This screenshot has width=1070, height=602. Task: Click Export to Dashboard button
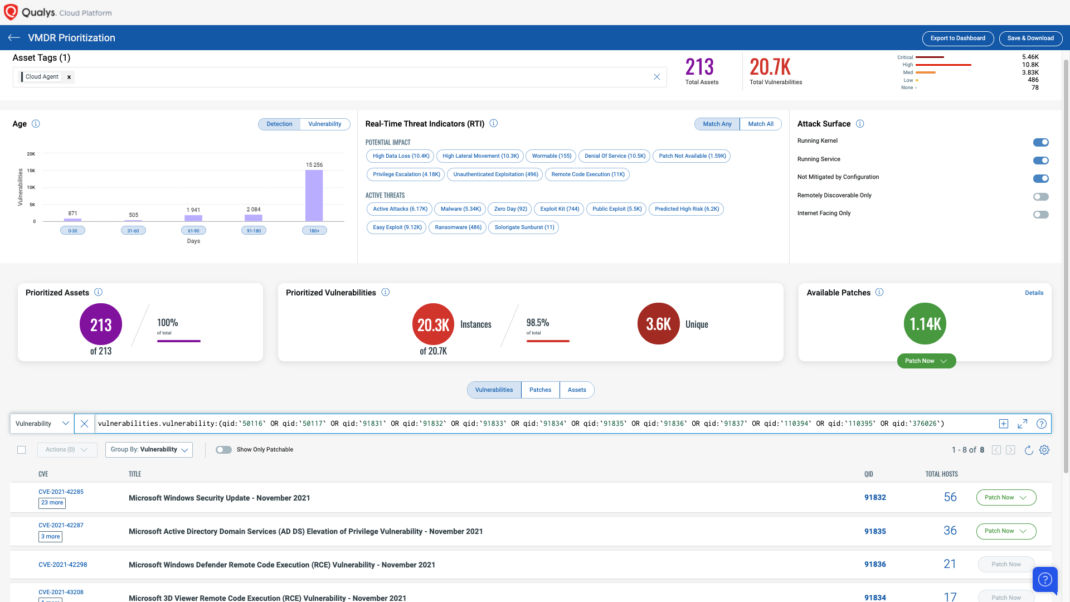point(957,38)
